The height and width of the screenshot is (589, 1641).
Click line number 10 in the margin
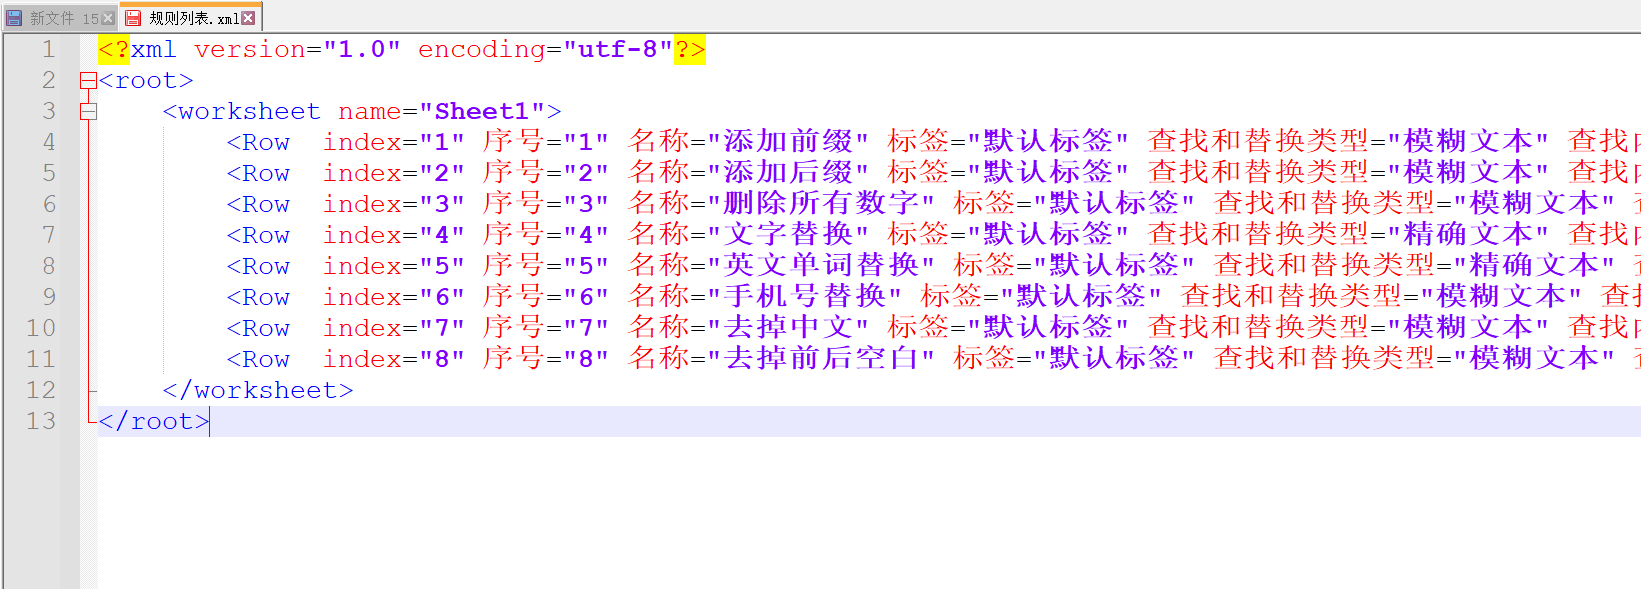[41, 328]
